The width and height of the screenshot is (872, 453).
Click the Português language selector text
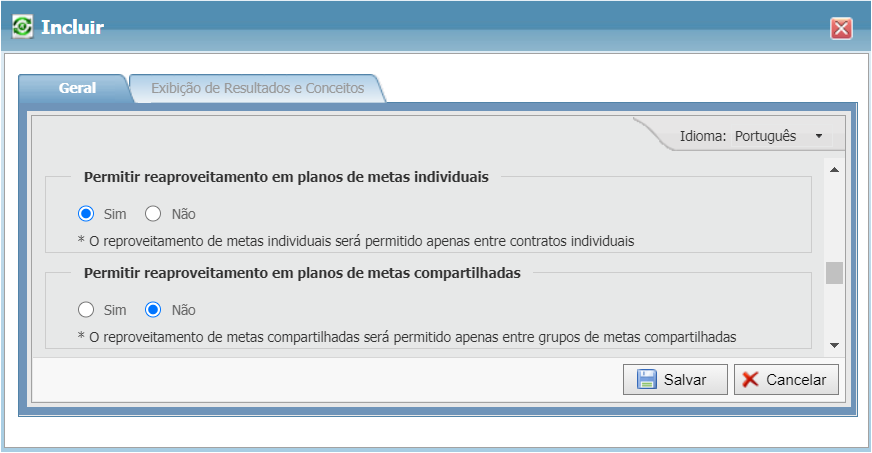click(765, 136)
